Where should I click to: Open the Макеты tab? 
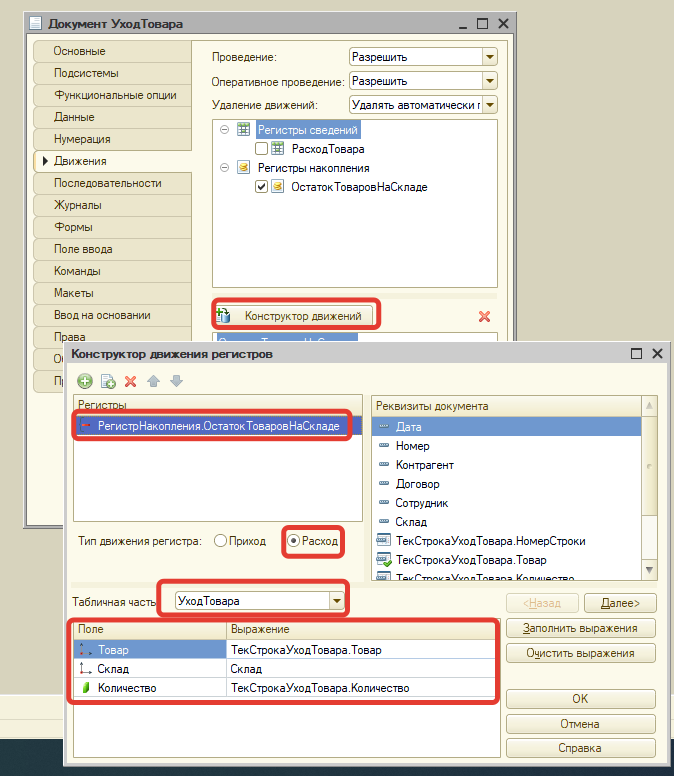(112, 293)
